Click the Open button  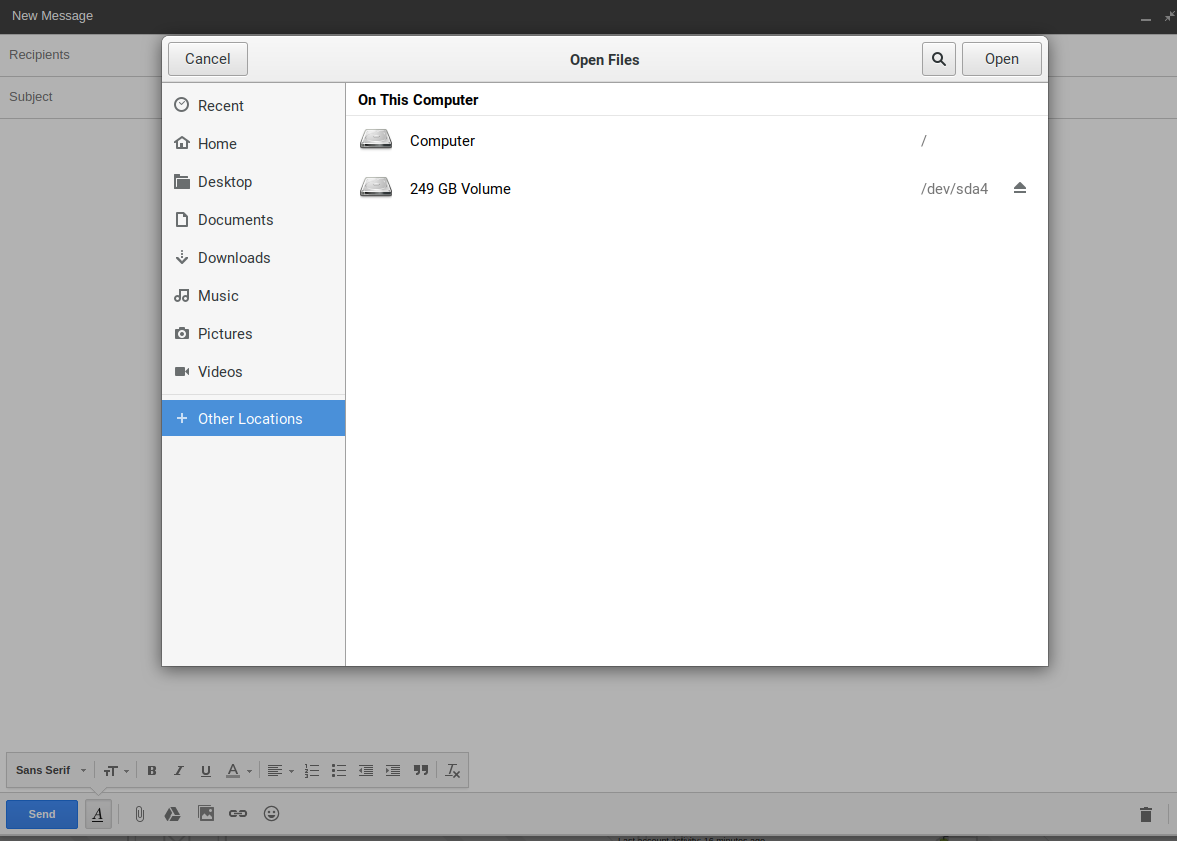coord(1001,59)
